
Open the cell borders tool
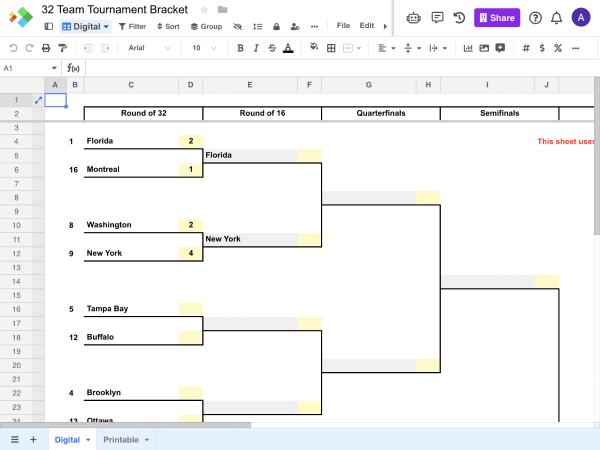coord(331,48)
